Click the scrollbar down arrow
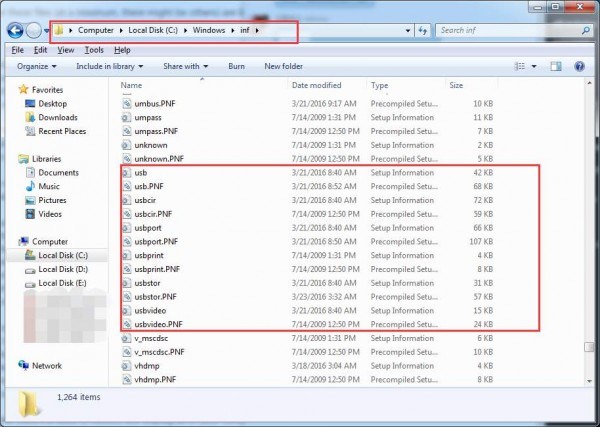This screenshot has height=427, width=600. click(x=589, y=381)
